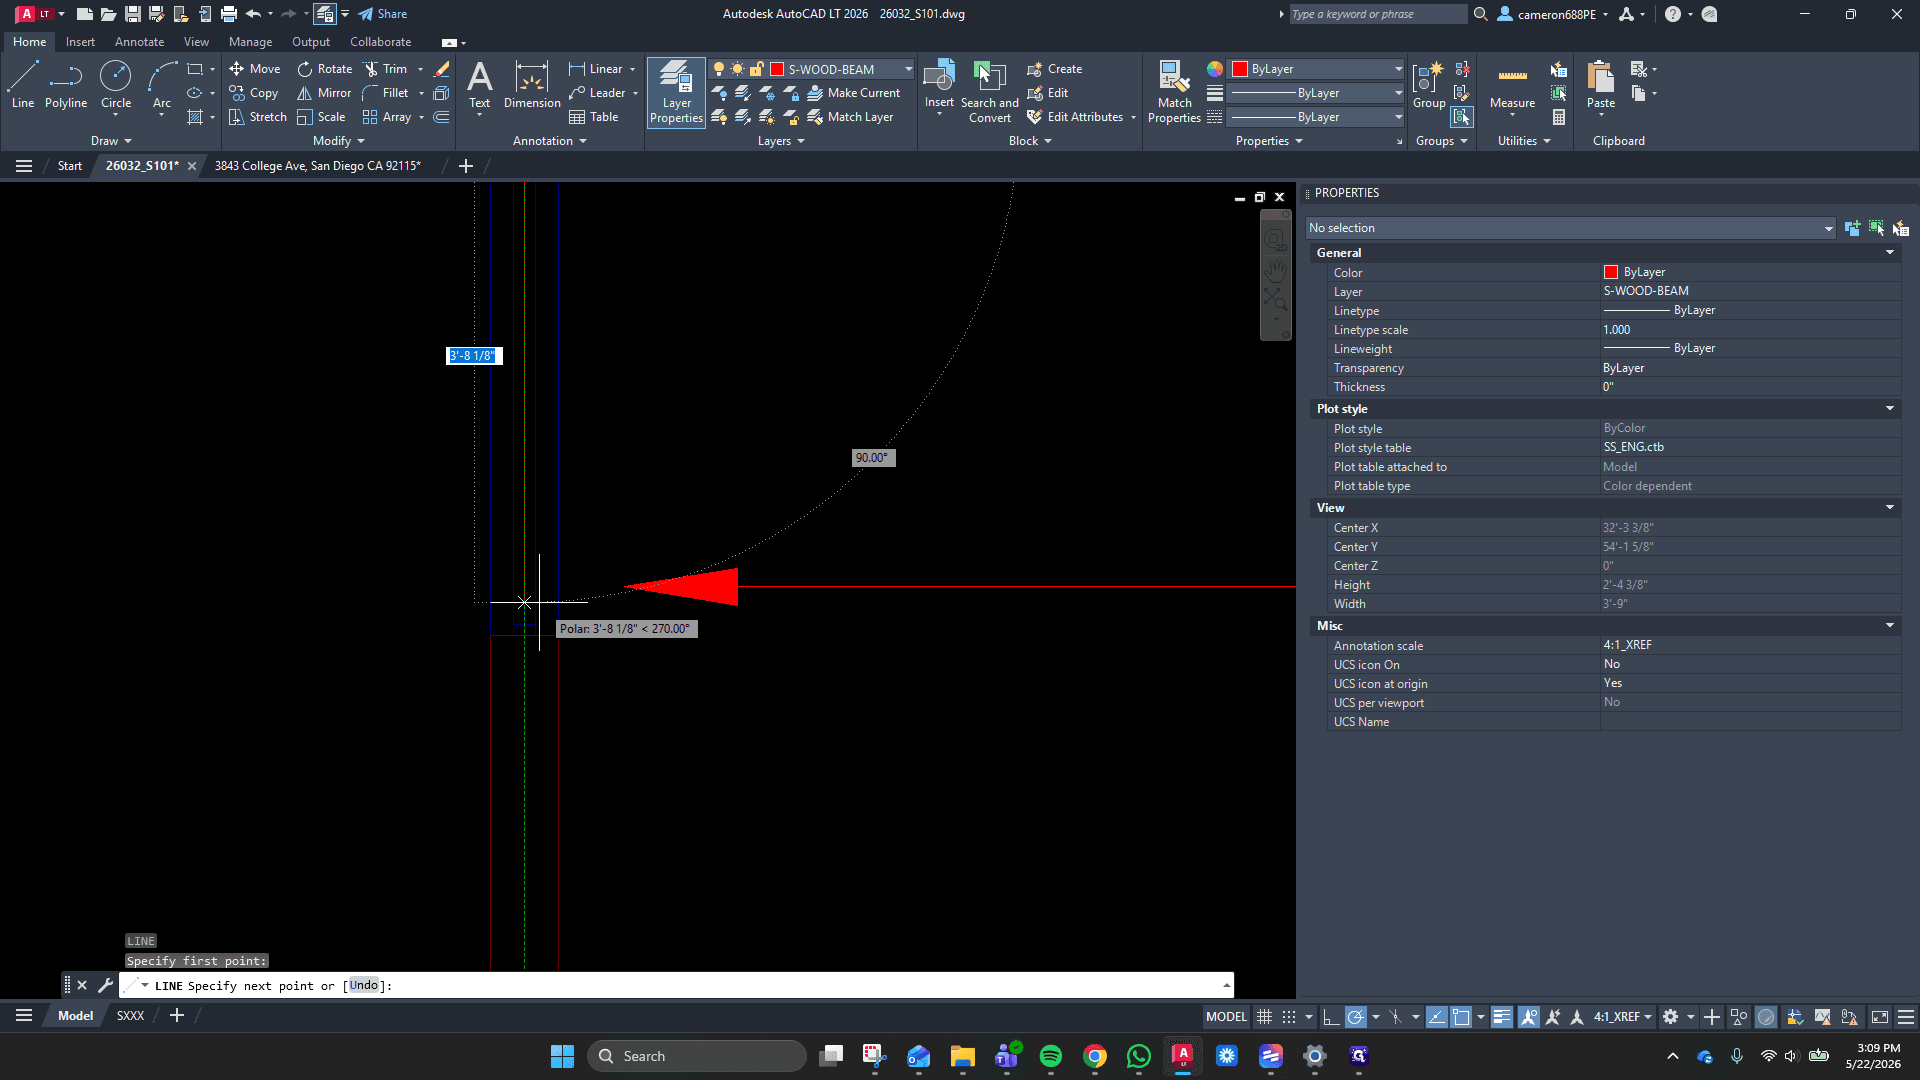Click the red S-WOOD-BEAM layer color swatch
This screenshot has height=1080, width=1920.
(777, 69)
